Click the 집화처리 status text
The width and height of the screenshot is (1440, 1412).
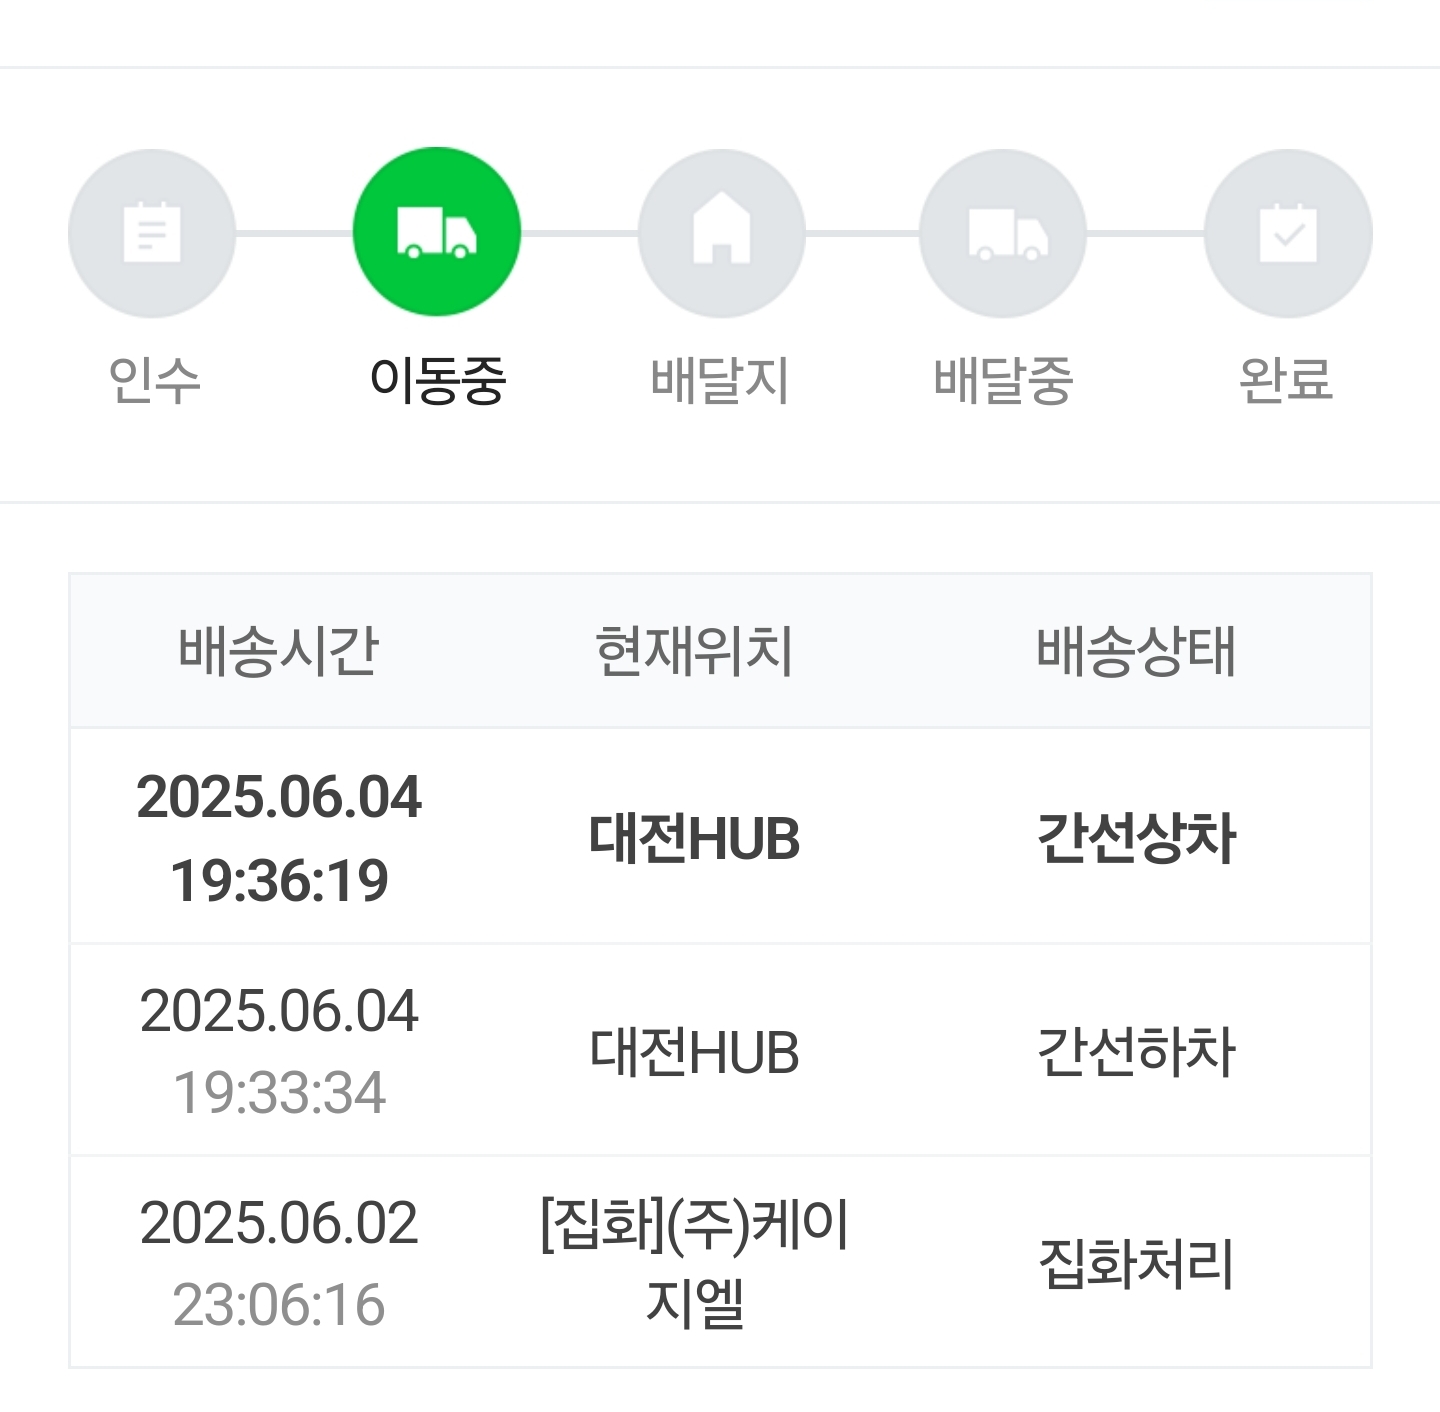(1136, 1263)
